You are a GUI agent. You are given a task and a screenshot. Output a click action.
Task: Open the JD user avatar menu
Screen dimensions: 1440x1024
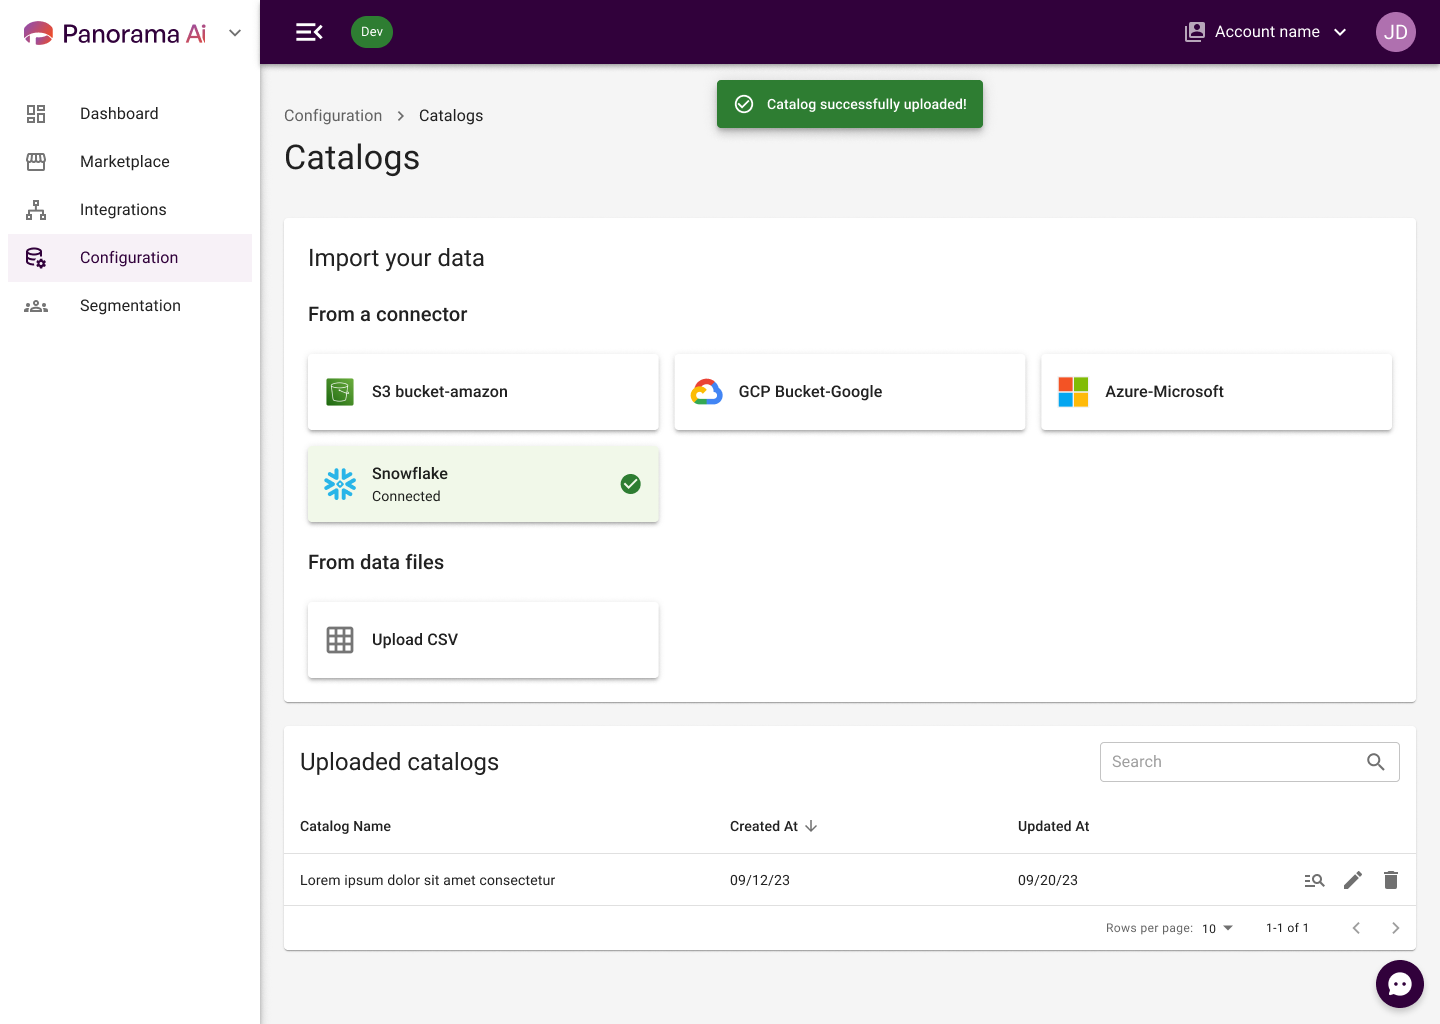[1396, 32]
